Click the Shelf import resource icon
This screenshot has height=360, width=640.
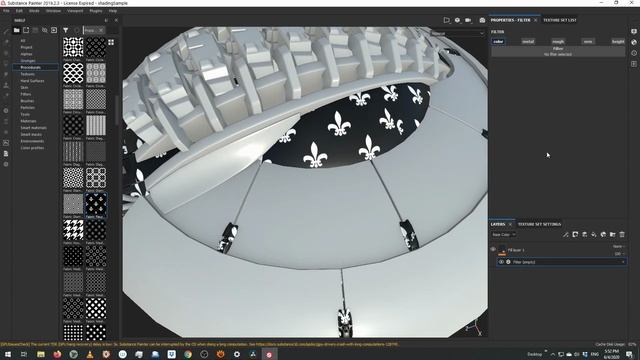54,30
